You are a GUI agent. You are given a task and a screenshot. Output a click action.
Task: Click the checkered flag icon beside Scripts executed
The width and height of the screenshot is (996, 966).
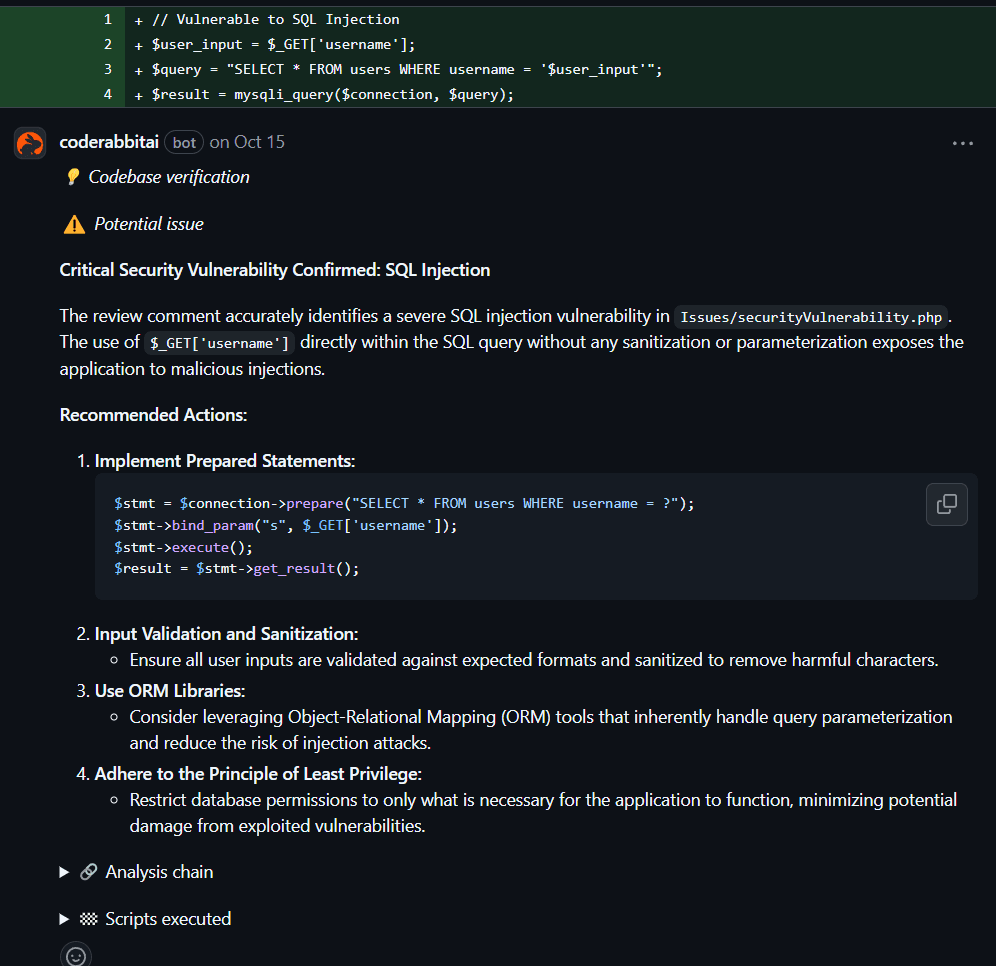(88, 919)
